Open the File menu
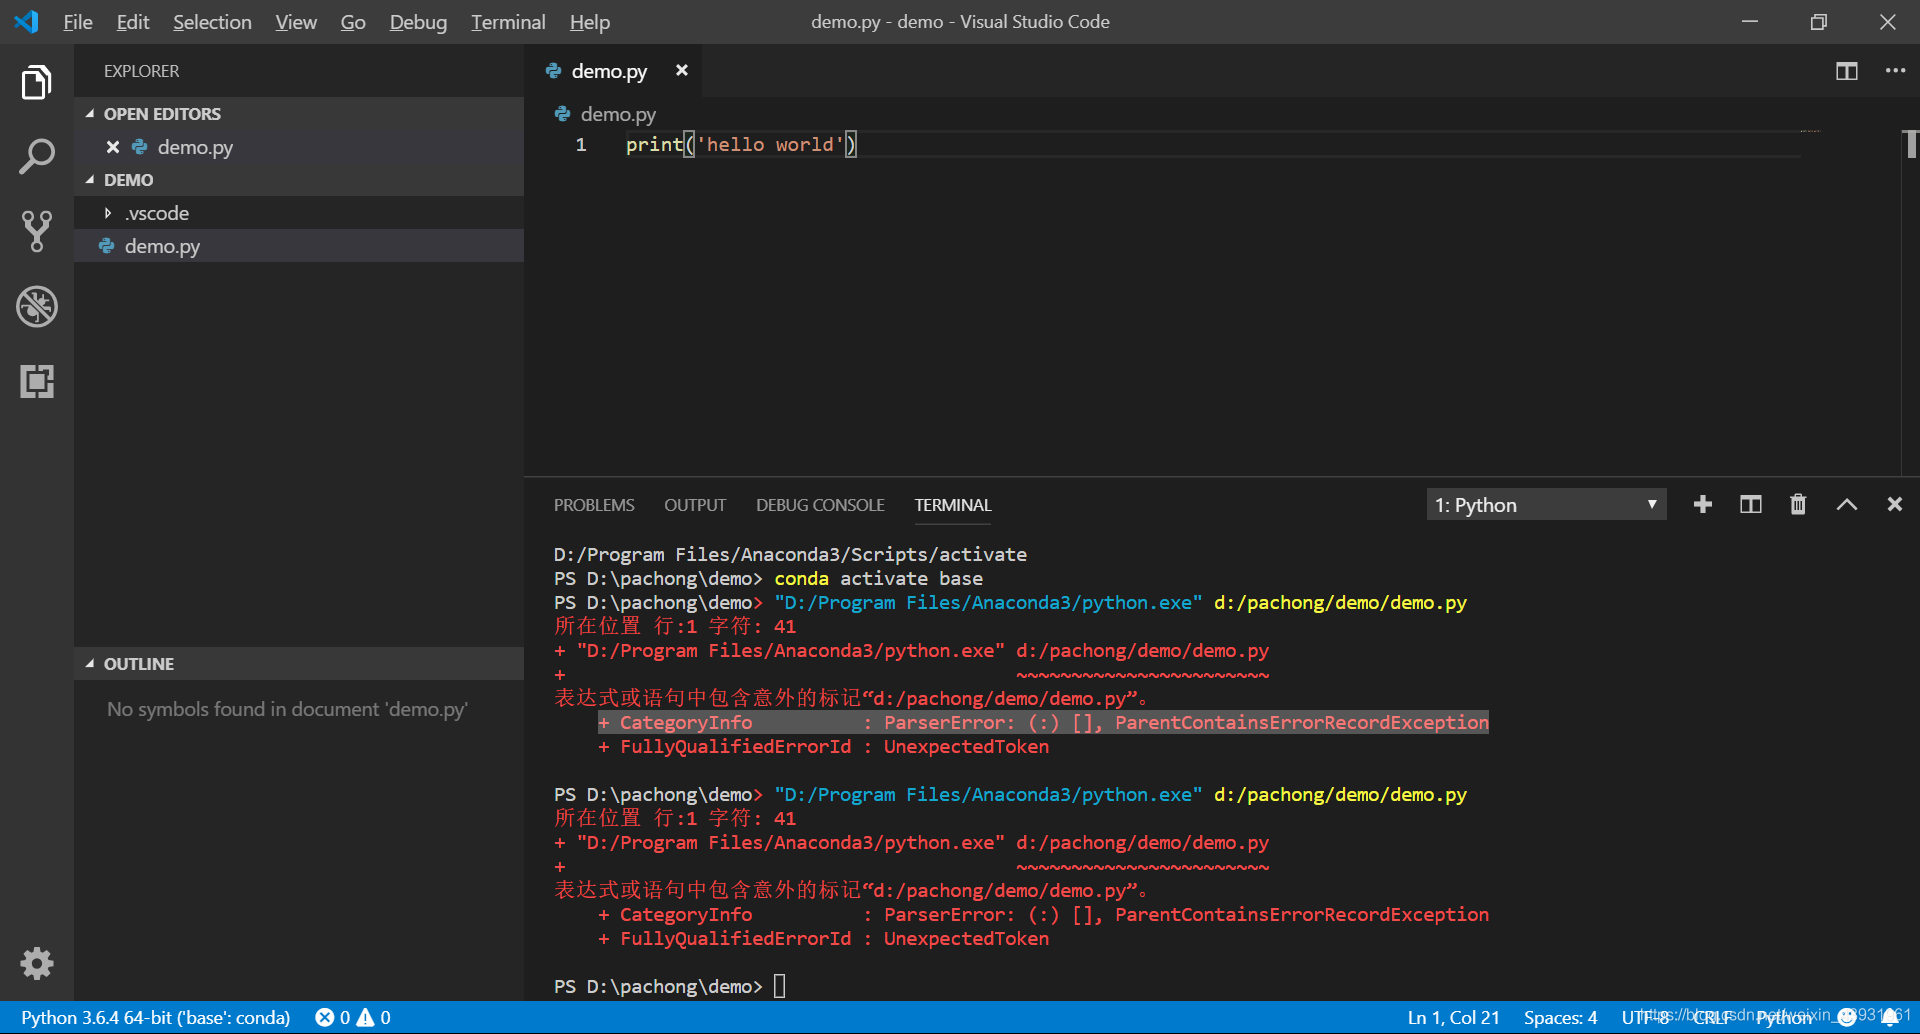This screenshot has width=1920, height=1034. pos(78,22)
